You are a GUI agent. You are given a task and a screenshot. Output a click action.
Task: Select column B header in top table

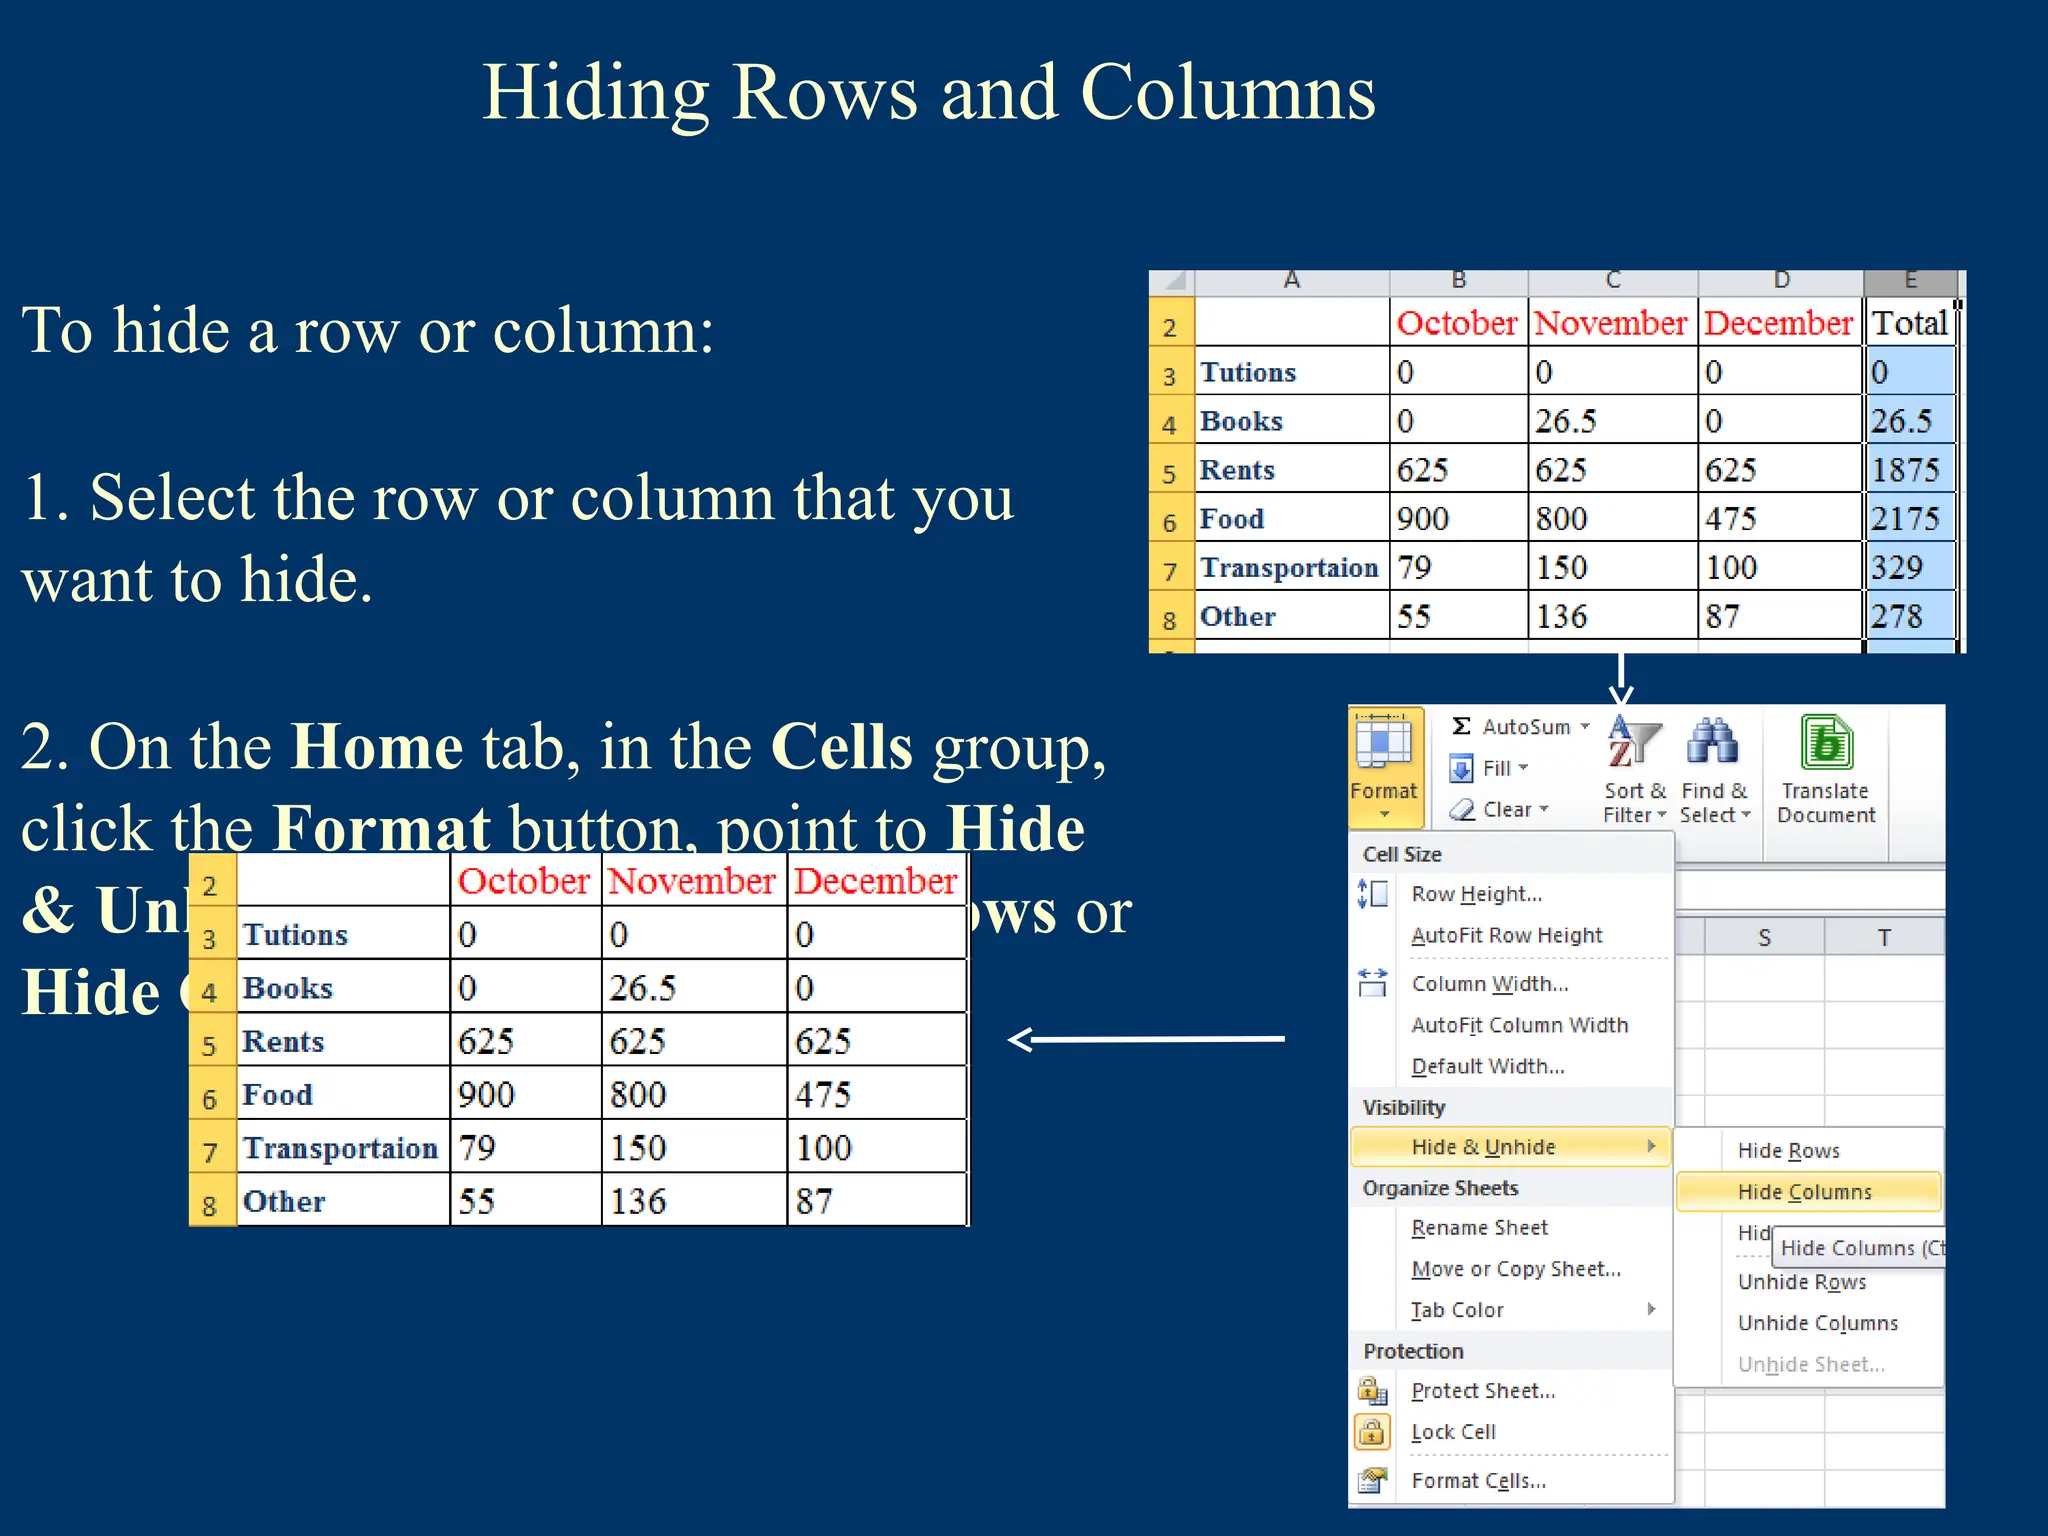click(1459, 282)
